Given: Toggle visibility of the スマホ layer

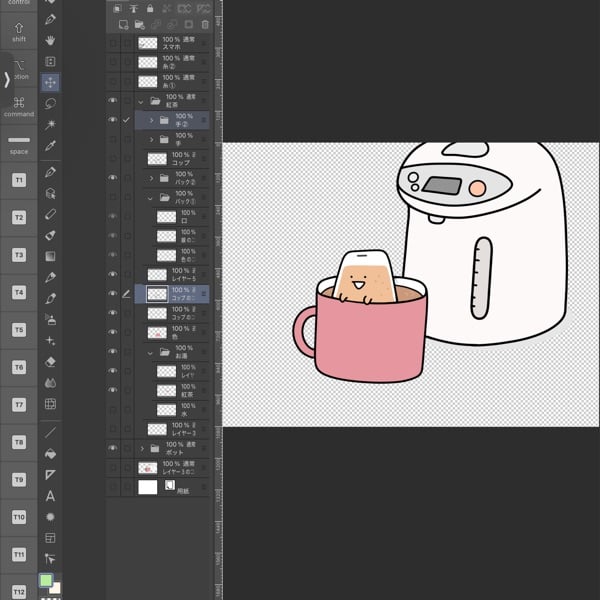Looking at the screenshot, I should (x=112, y=44).
